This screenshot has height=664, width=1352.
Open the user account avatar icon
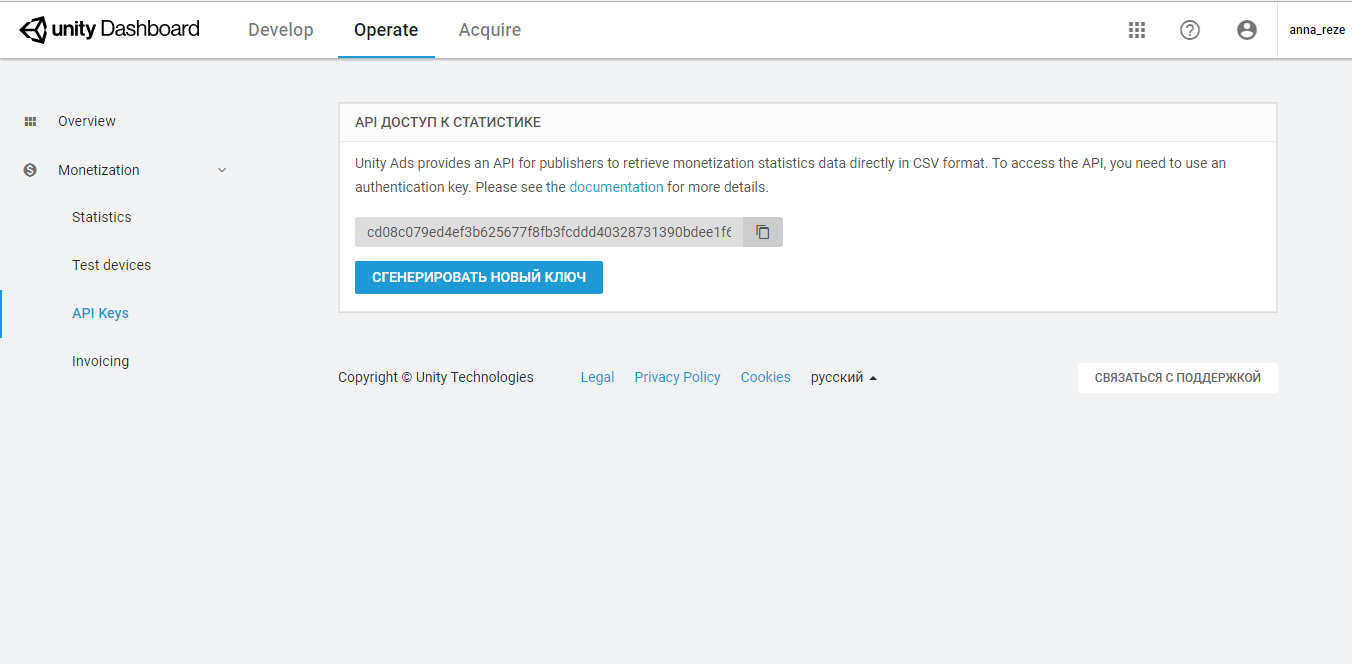click(1247, 30)
